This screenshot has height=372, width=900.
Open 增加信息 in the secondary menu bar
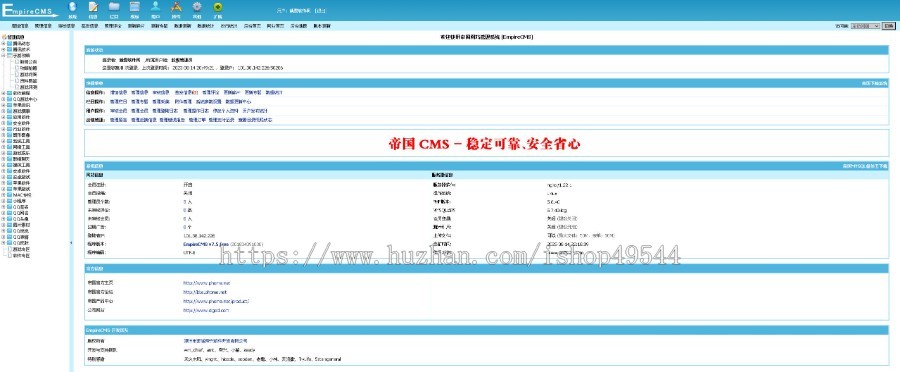(x=20, y=26)
